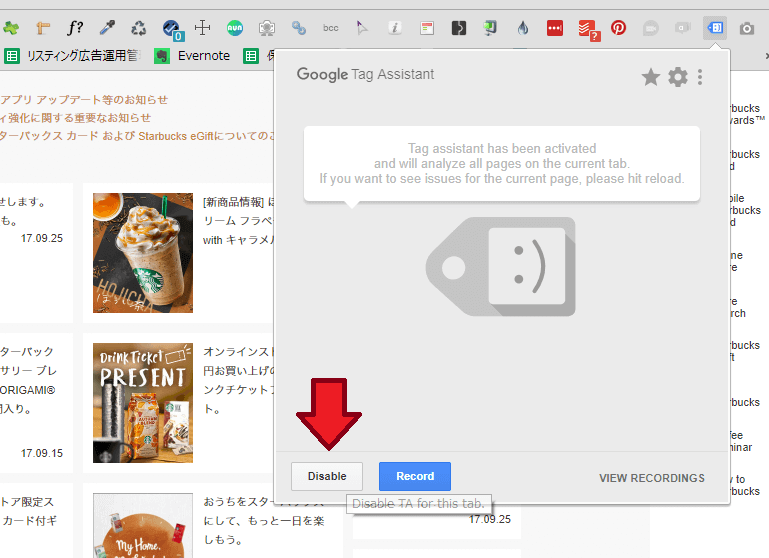
Task: Open the blue chain link extension
Action: (x=299, y=28)
